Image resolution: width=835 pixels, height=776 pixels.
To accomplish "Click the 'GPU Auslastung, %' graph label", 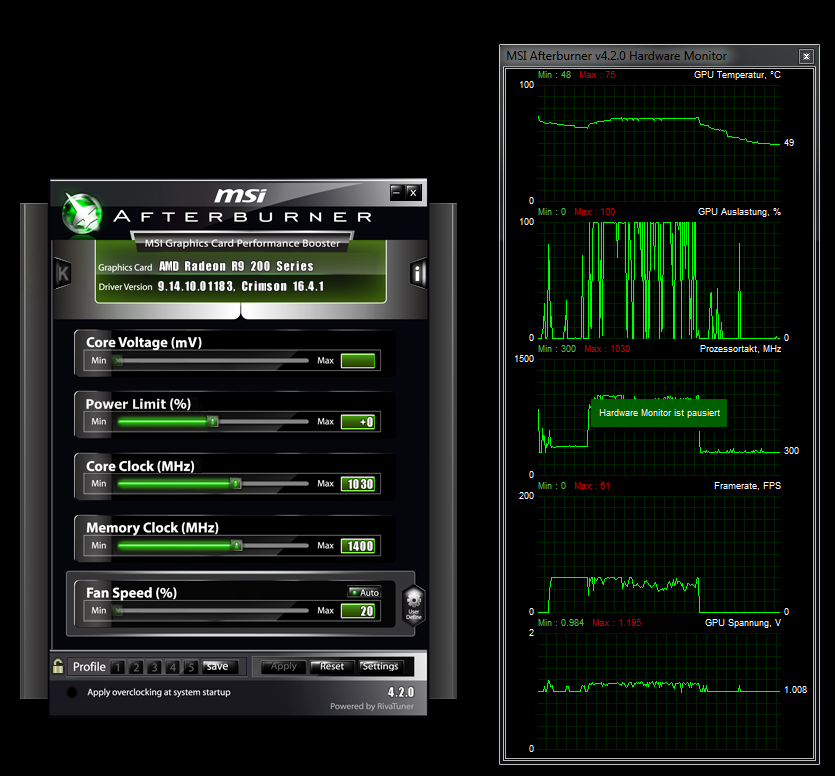I will pos(739,212).
